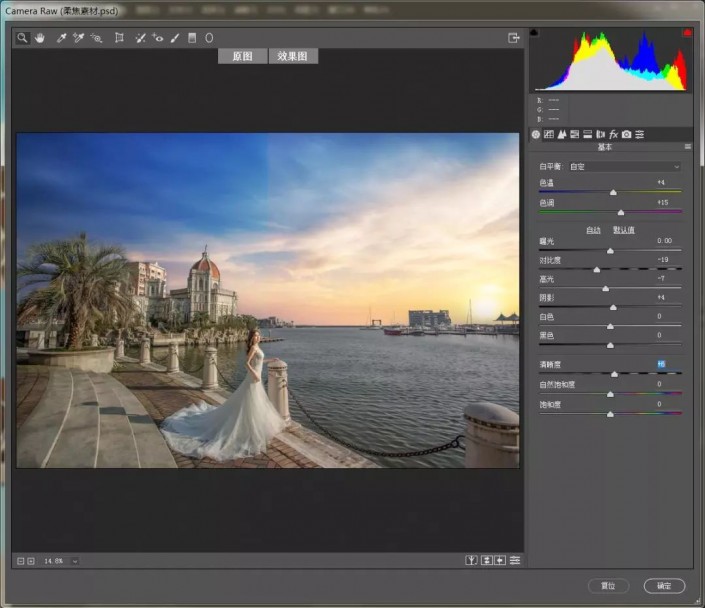Open the Effects (fx) panel tab
Viewport: 705px width, 608px height.
point(613,134)
